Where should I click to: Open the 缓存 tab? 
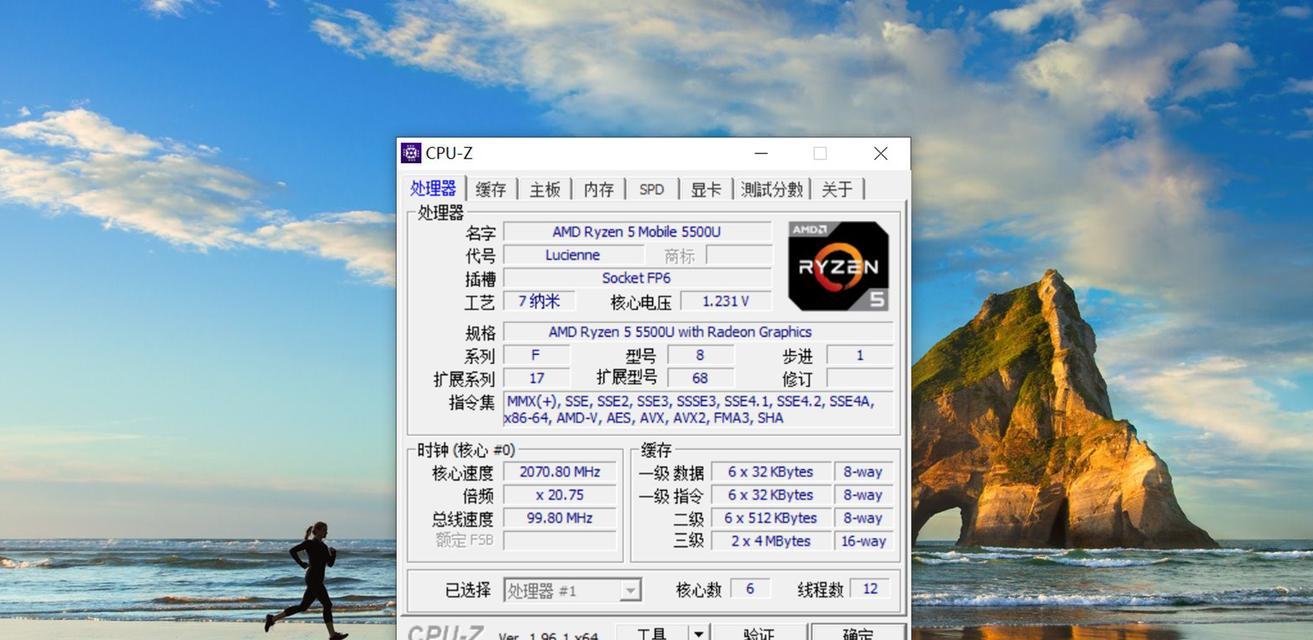click(491, 189)
